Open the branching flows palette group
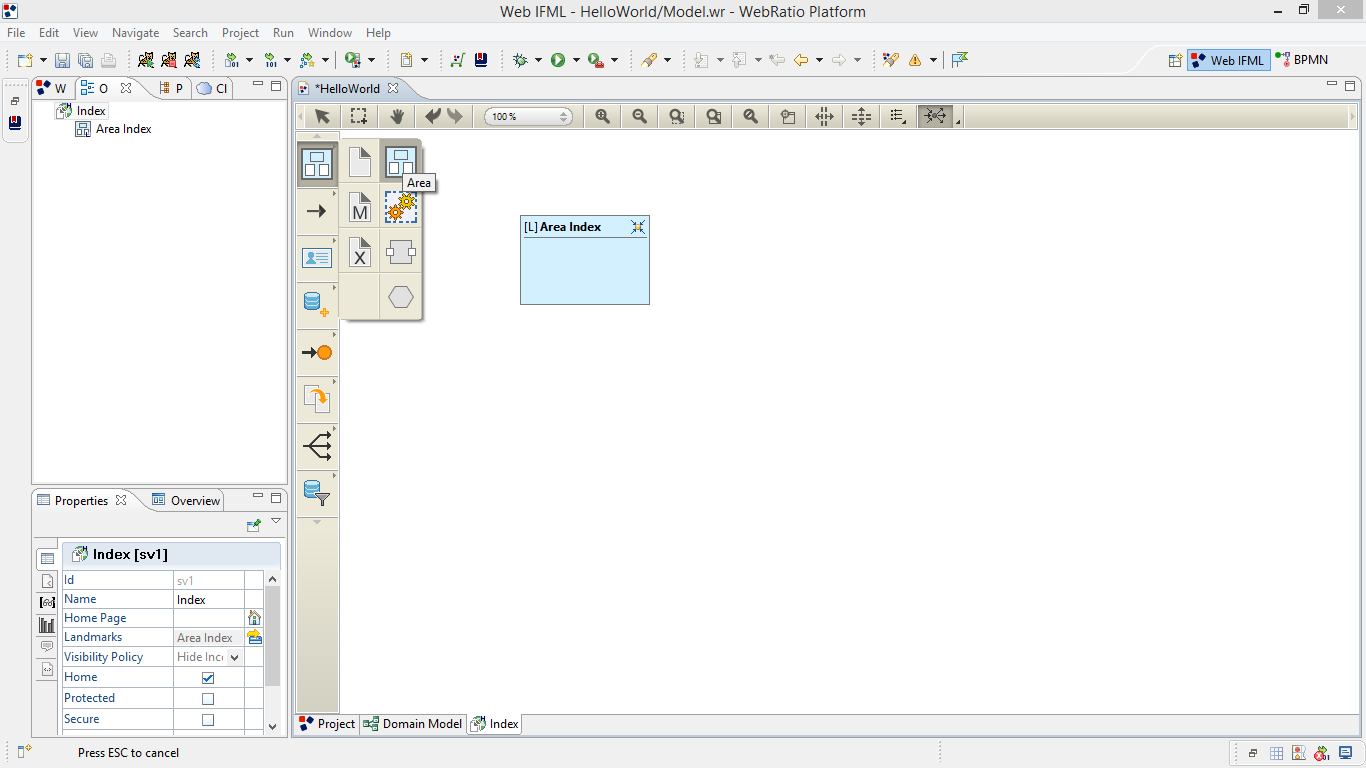This screenshot has width=1366, height=768. (x=317, y=446)
